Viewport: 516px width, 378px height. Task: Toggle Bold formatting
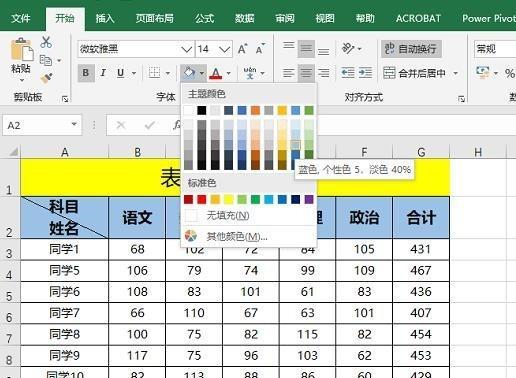point(86,73)
